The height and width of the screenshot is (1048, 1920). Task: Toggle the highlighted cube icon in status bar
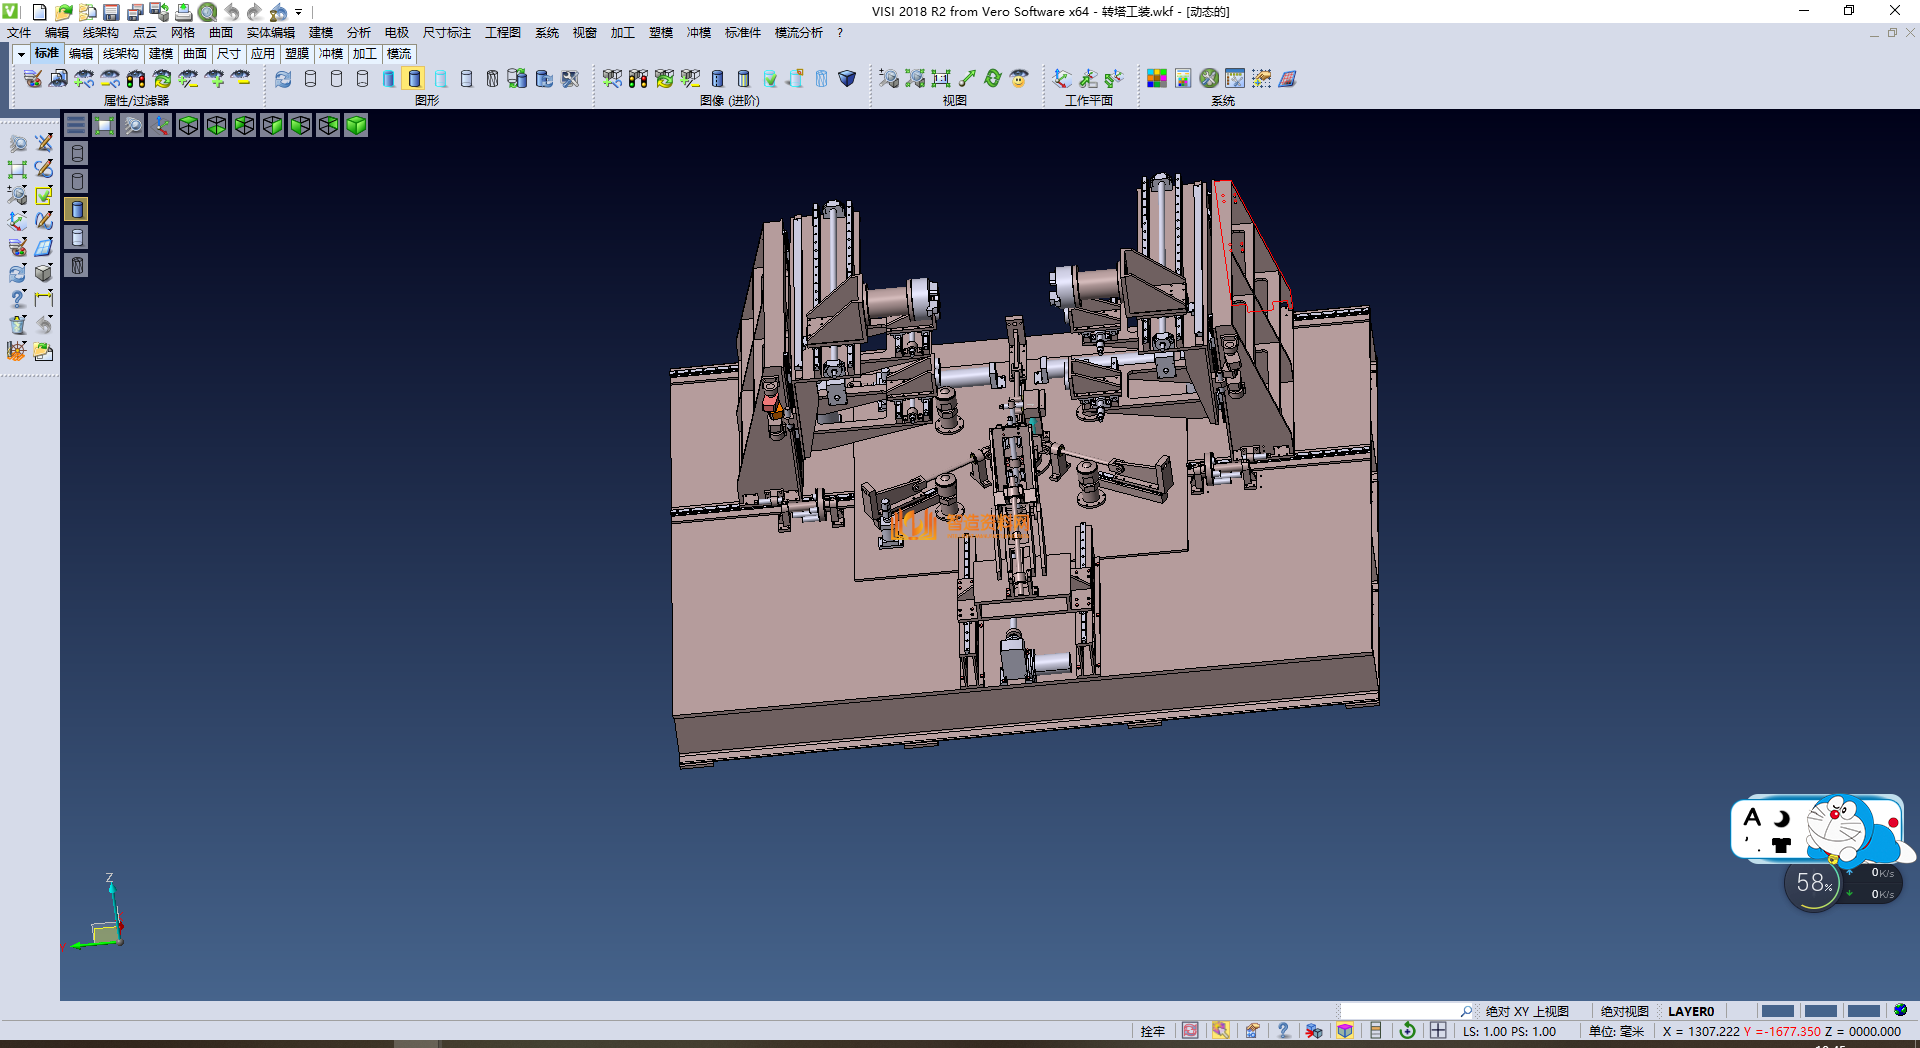1345,1031
